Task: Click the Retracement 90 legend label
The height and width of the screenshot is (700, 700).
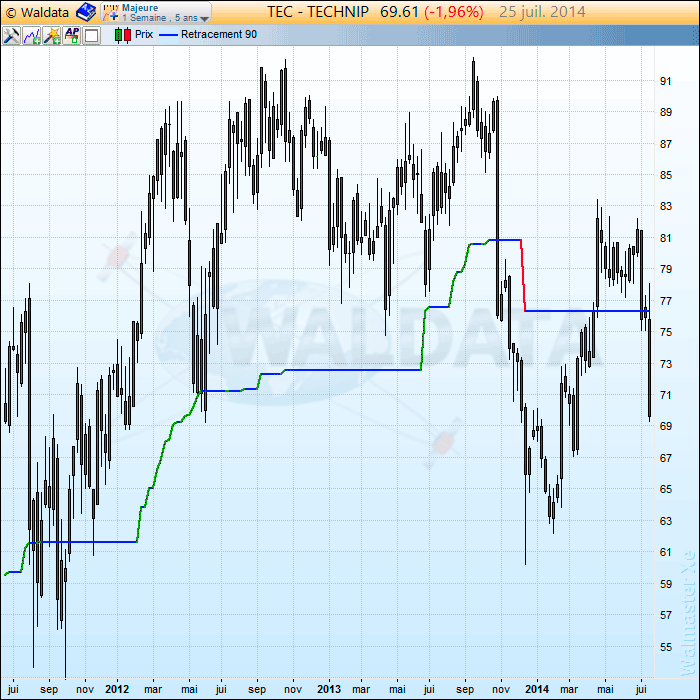Action: click(x=219, y=34)
